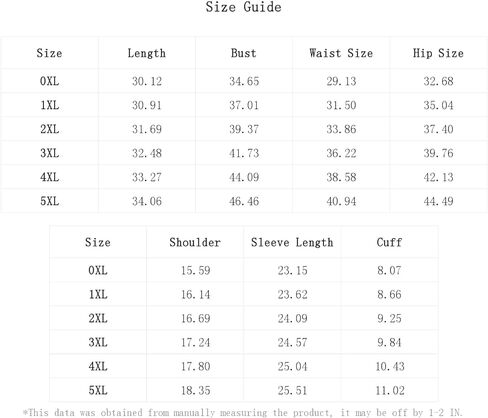
Task: Click the Waist Size column header
Action: point(341,53)
